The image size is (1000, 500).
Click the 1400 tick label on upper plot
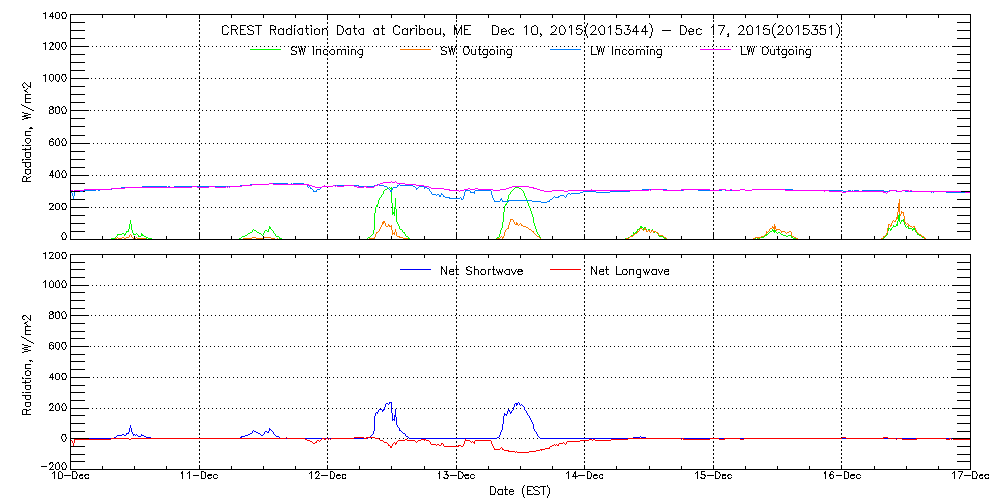(x=53, y=17)
